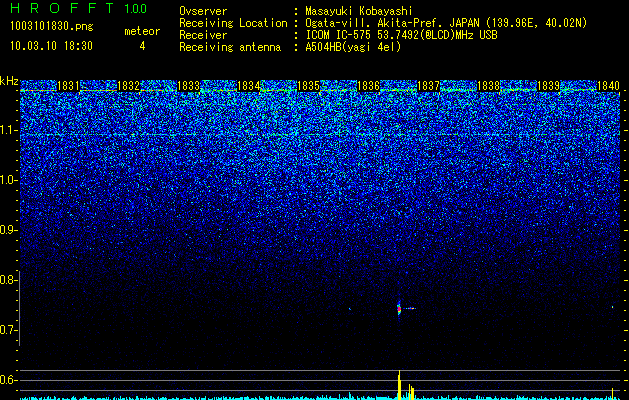The width and height of the screenshot is (629, 400).
Task: Click the 1836 time marker
Action: click(368, 86)
